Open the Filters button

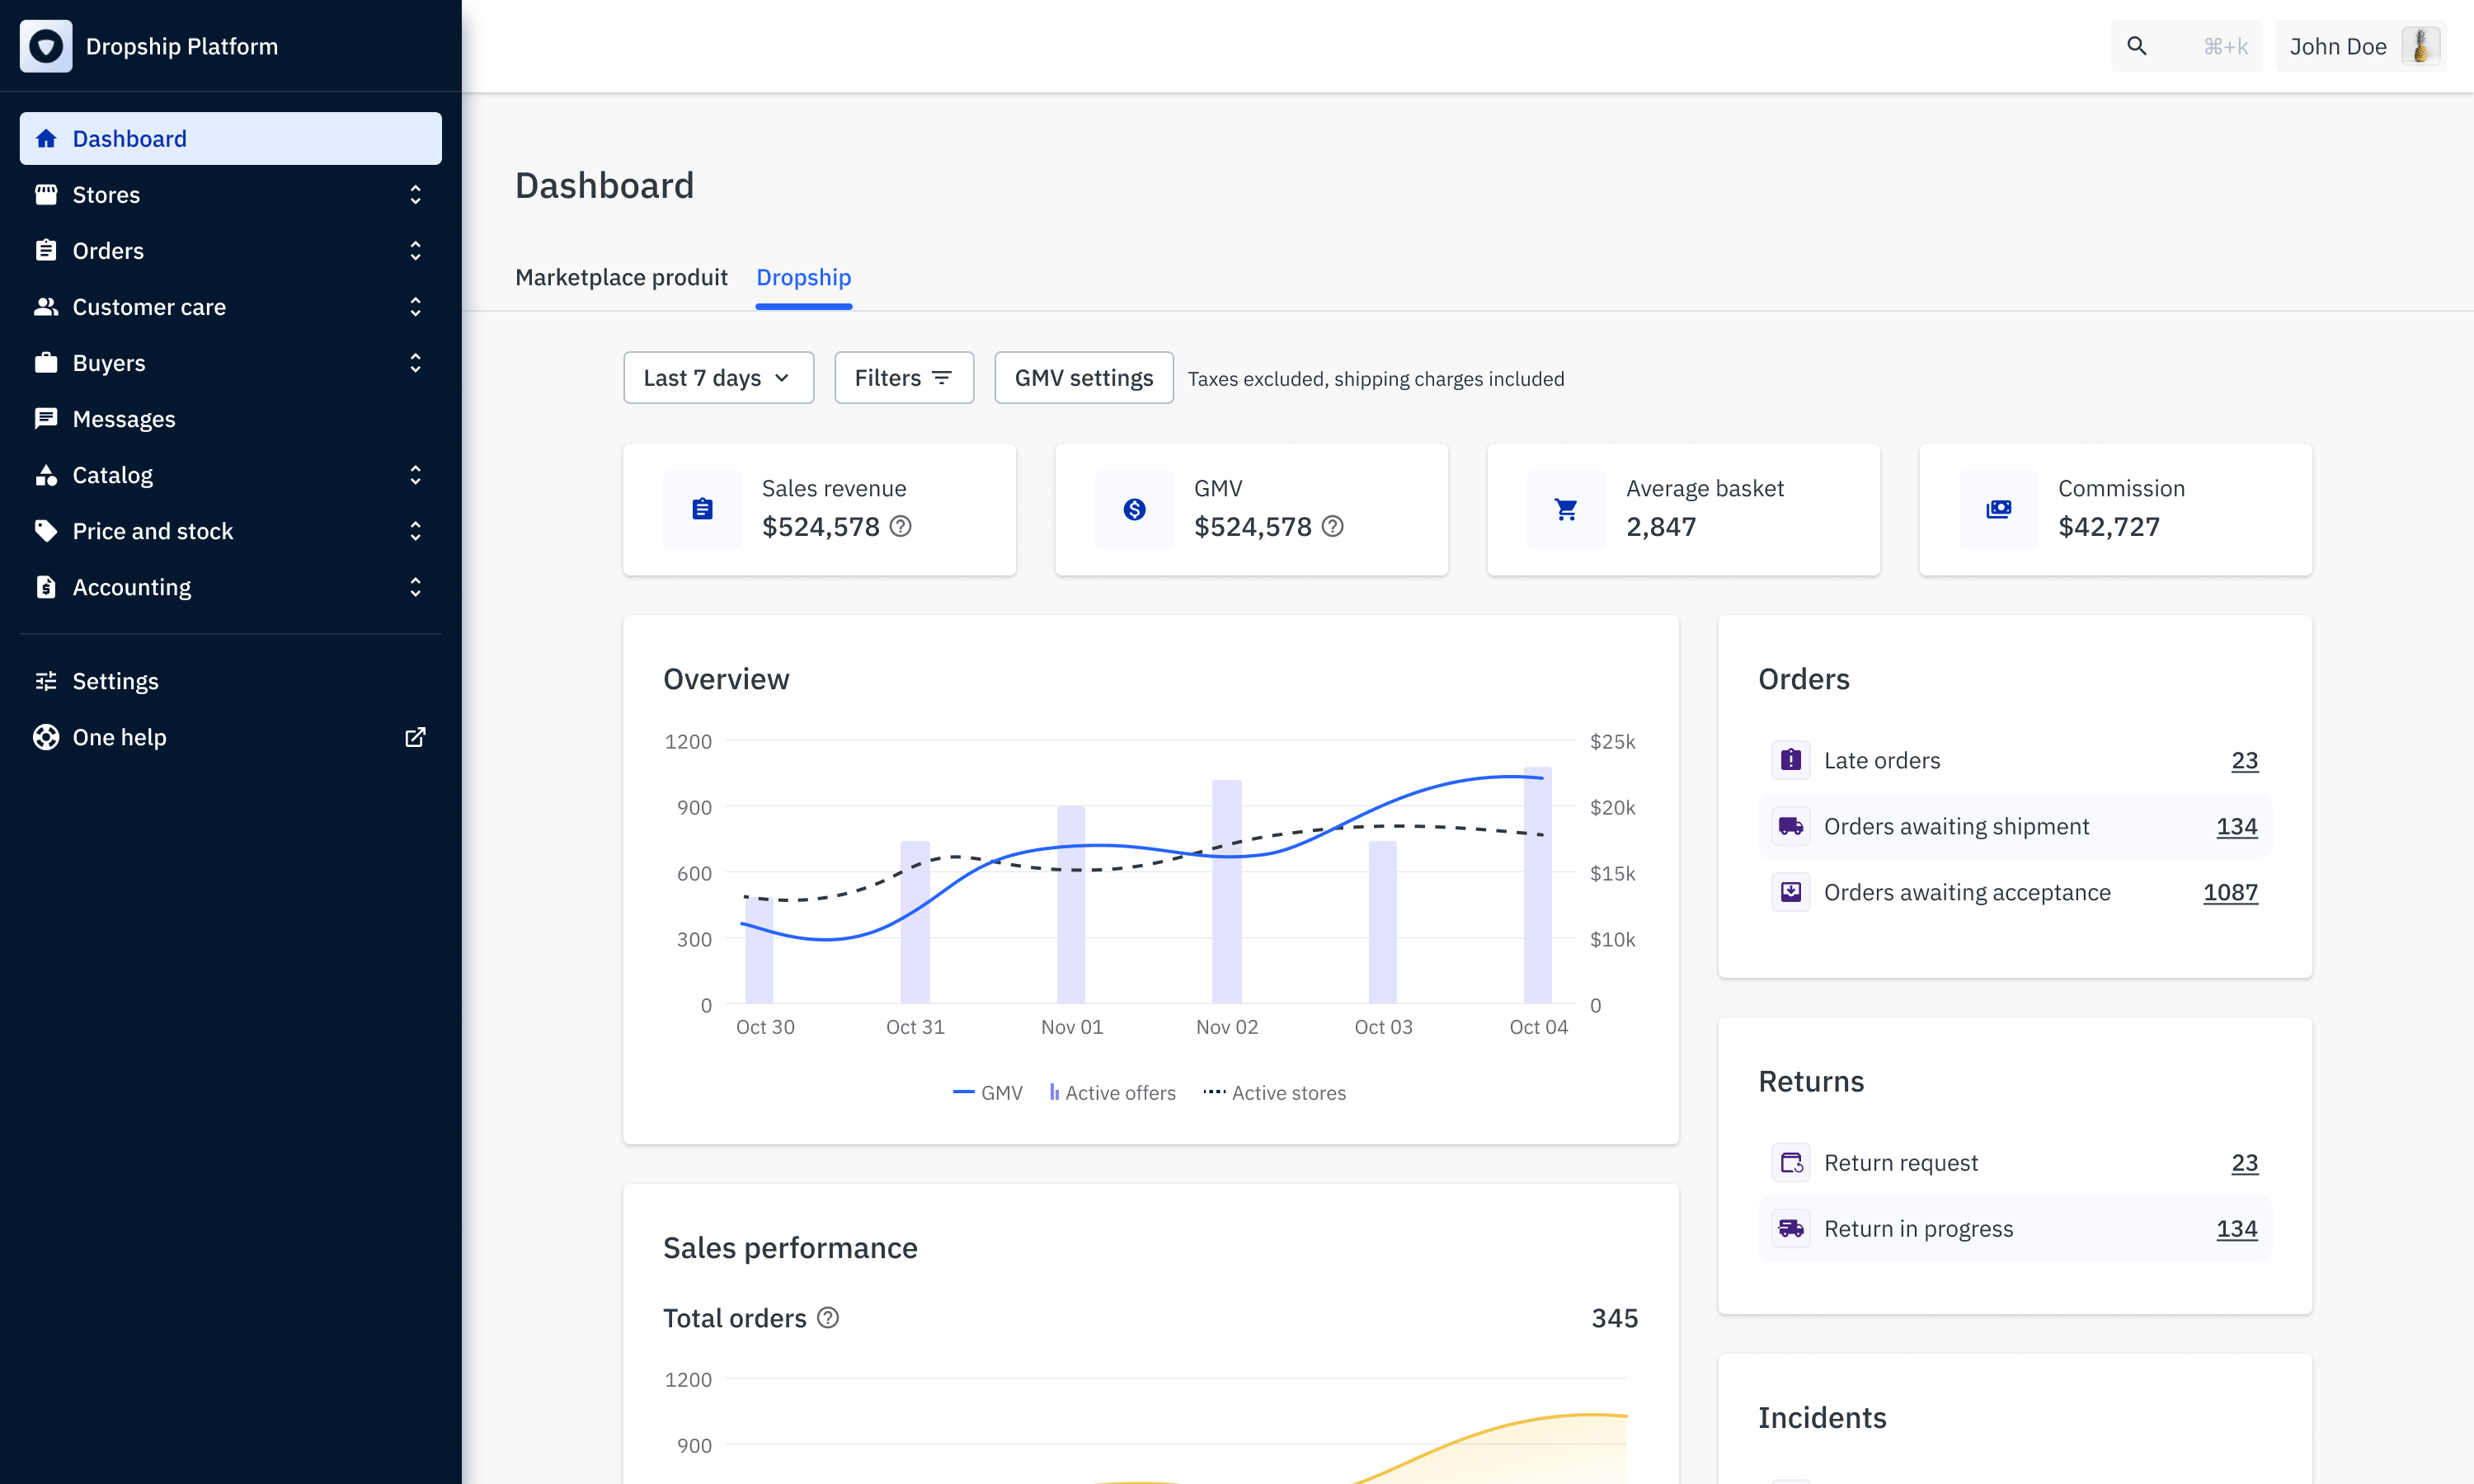coord(904,378)
